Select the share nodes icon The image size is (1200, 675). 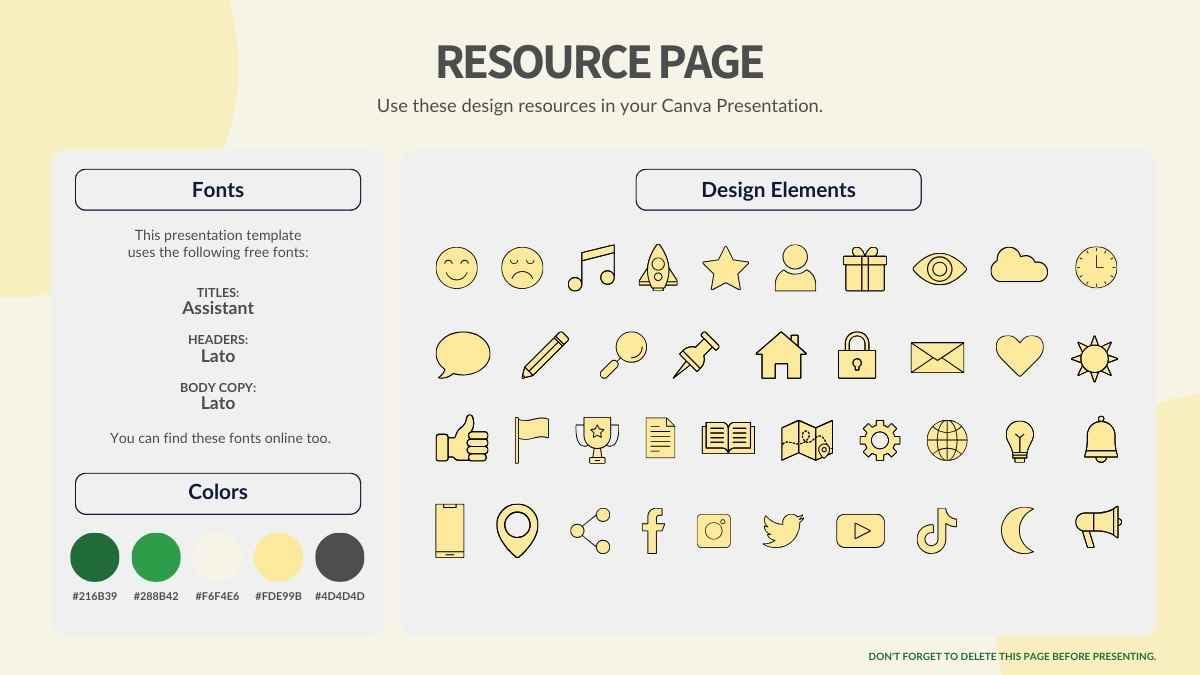tap(590, 531)
